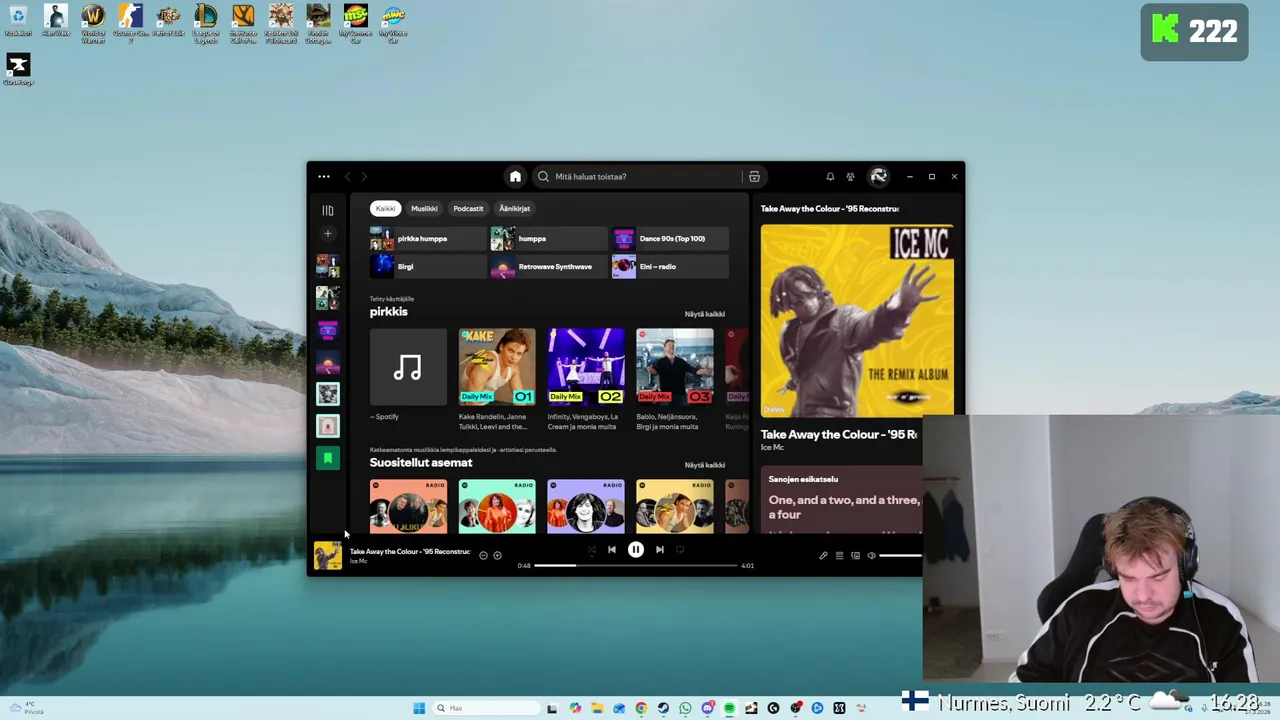Click the minus icon by song title
Image resolution: width=1280 pixels, height=720 pixels.
click(483, 555)
